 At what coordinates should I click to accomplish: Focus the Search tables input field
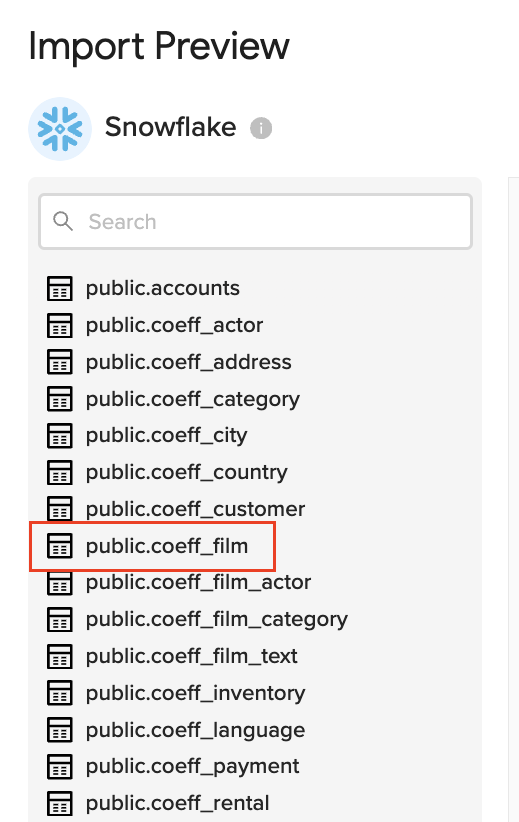coord(256,221)
